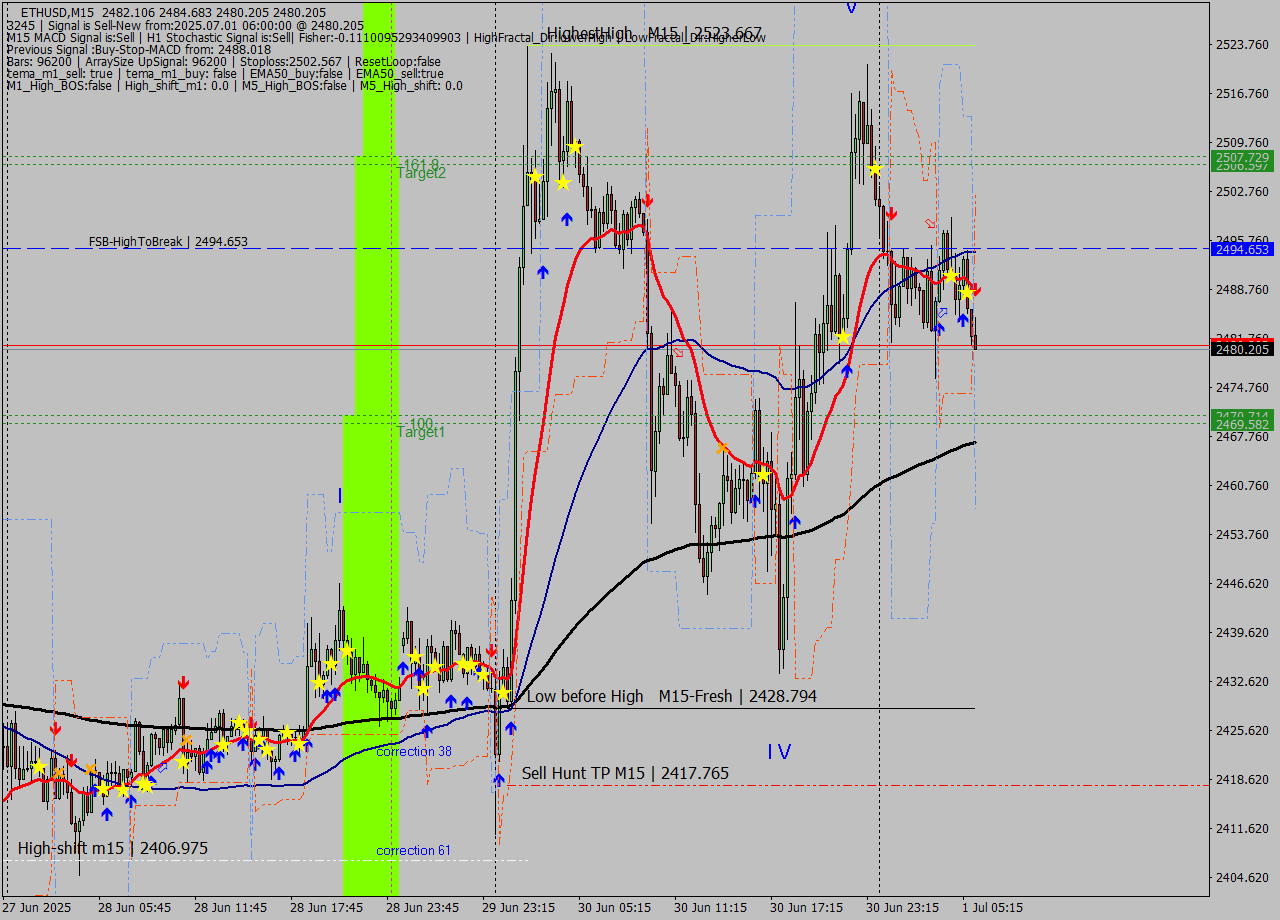This screenshot has height=920, width=1280.
Task: Click the orange X marker on red moving average
Action: 723,448
